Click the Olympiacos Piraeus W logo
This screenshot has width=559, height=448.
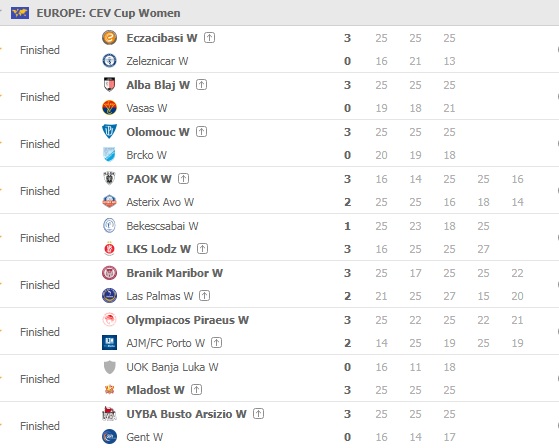coord(109,320)
